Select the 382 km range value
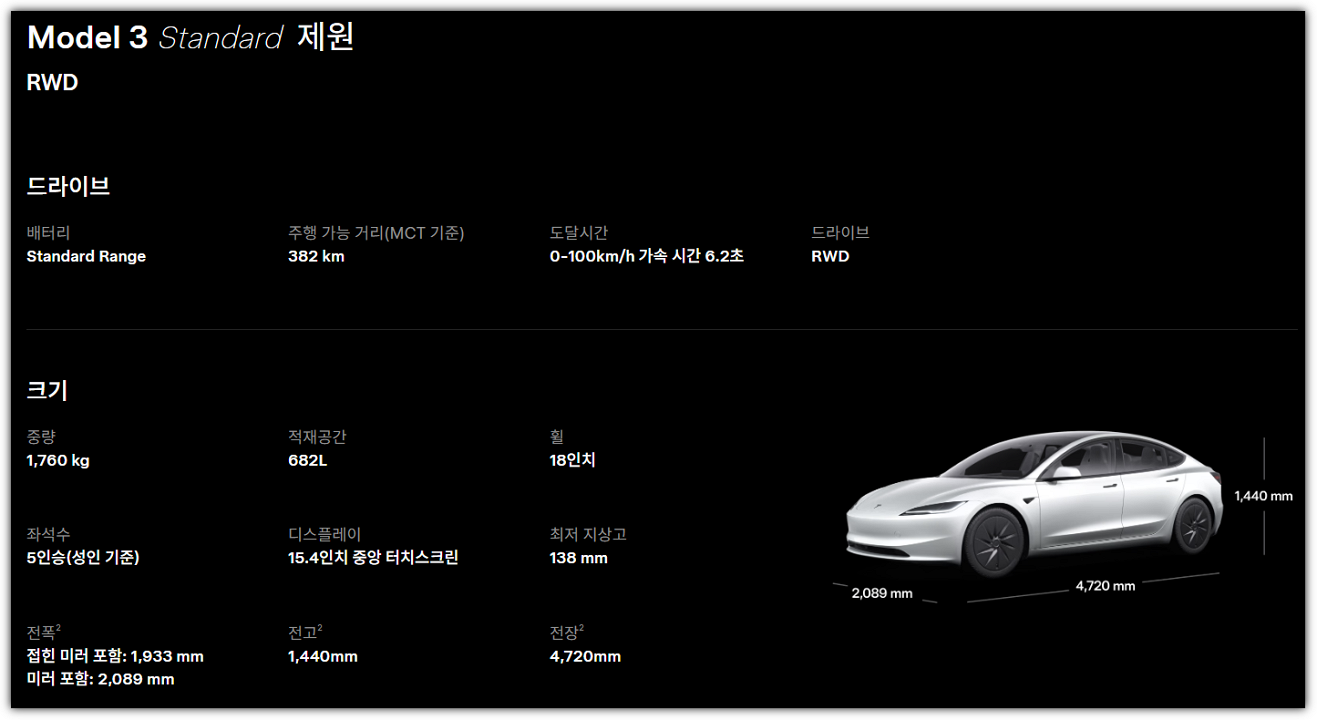Image resolution: width=1317 pixels, height=720 pixels. pos(312,256)
